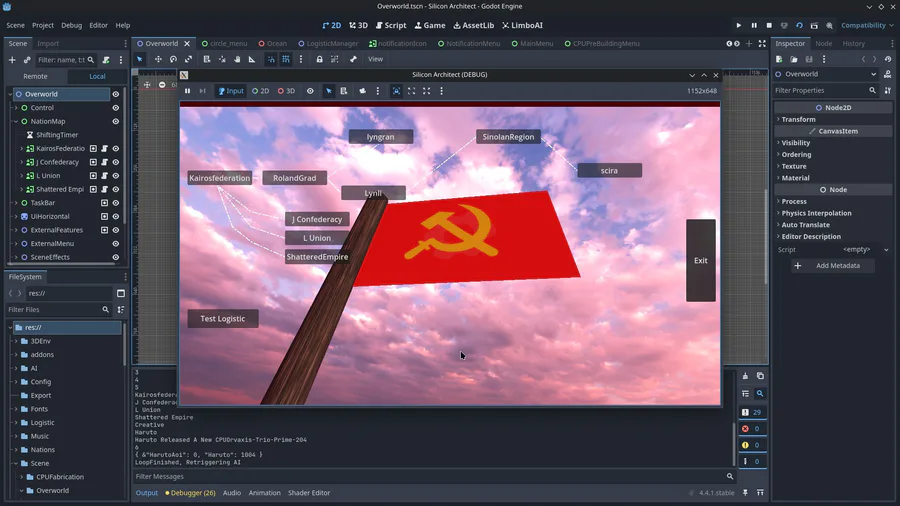The width and height of the screenshot is (900, 506).
Task: Toggle the game window visibility eye icon
Action: [310, 91]
